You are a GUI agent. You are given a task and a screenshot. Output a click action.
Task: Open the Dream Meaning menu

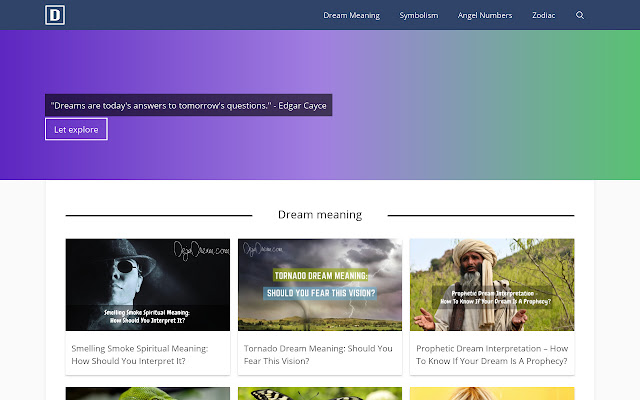click(x=351, y=15)
